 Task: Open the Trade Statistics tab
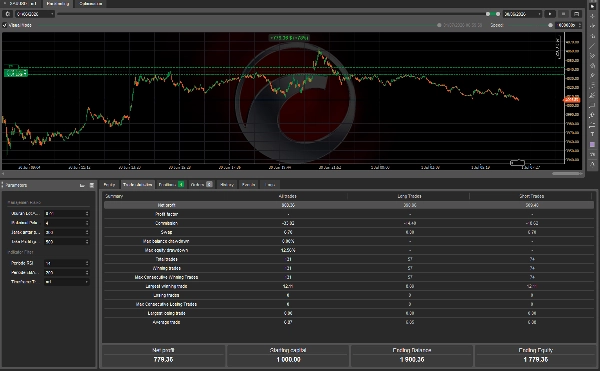tap(137, 184)
